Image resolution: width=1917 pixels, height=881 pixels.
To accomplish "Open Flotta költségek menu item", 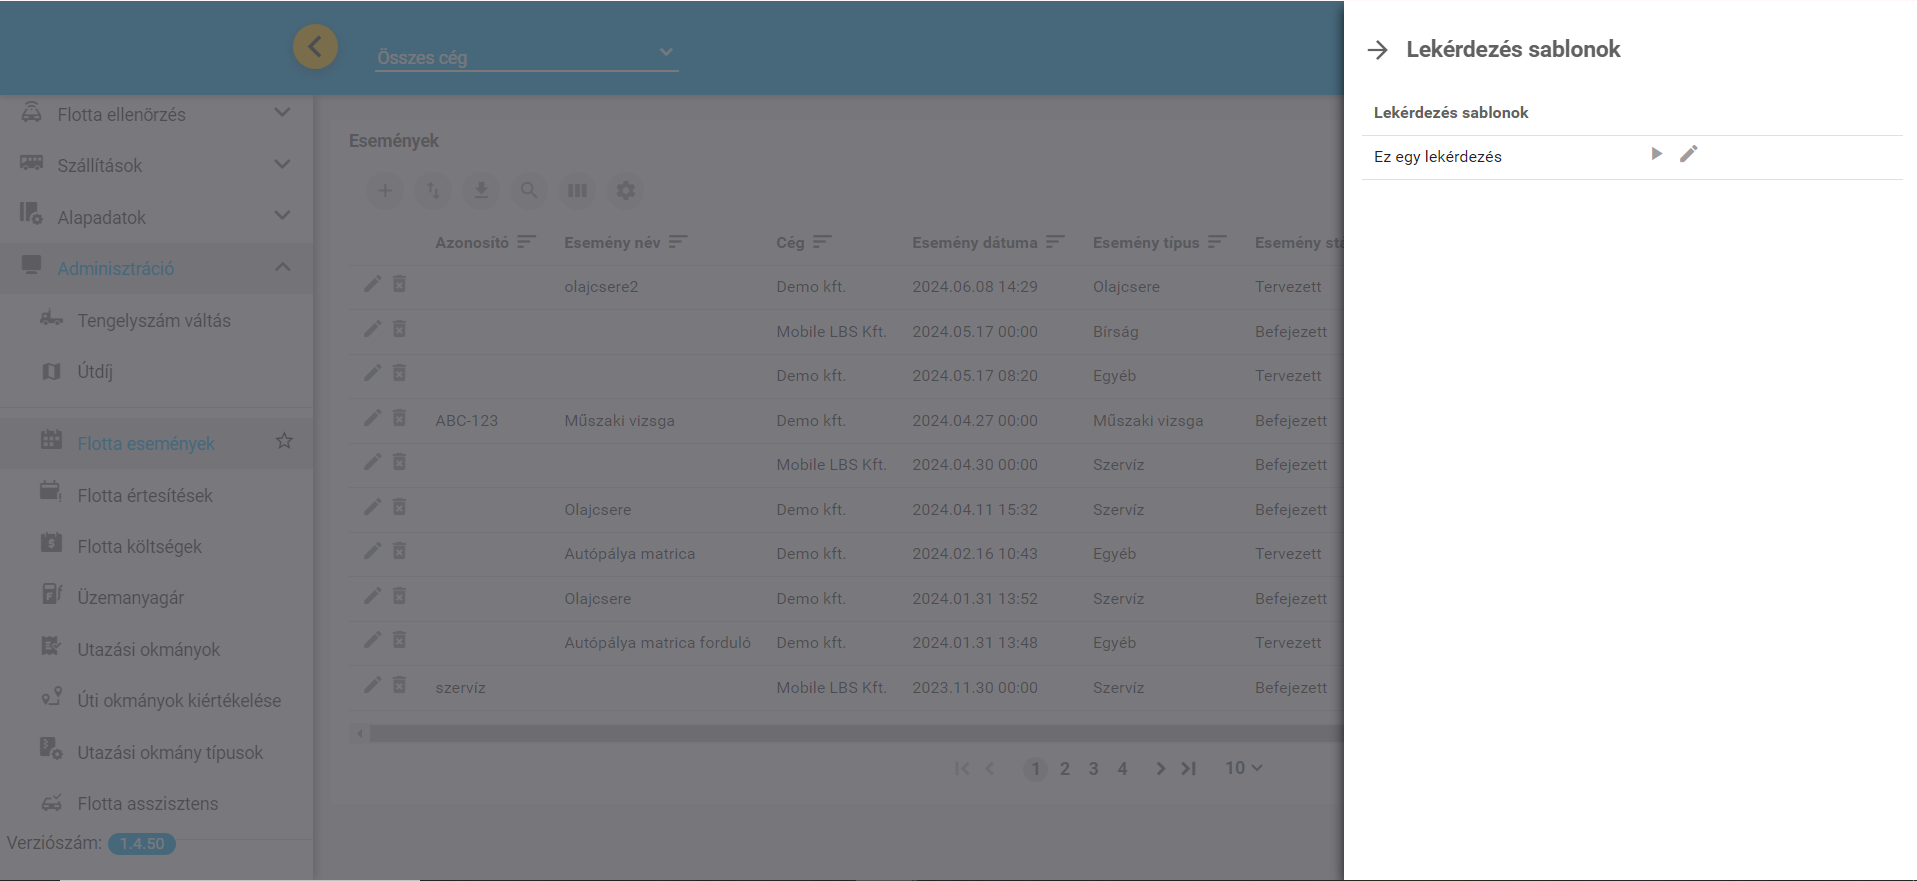I will (140, 546).
